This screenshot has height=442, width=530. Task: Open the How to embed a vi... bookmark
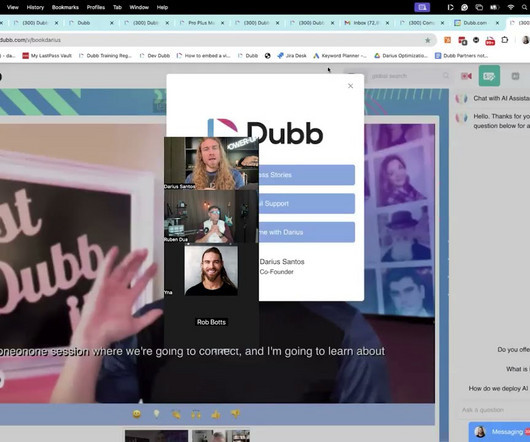(203, 56)
